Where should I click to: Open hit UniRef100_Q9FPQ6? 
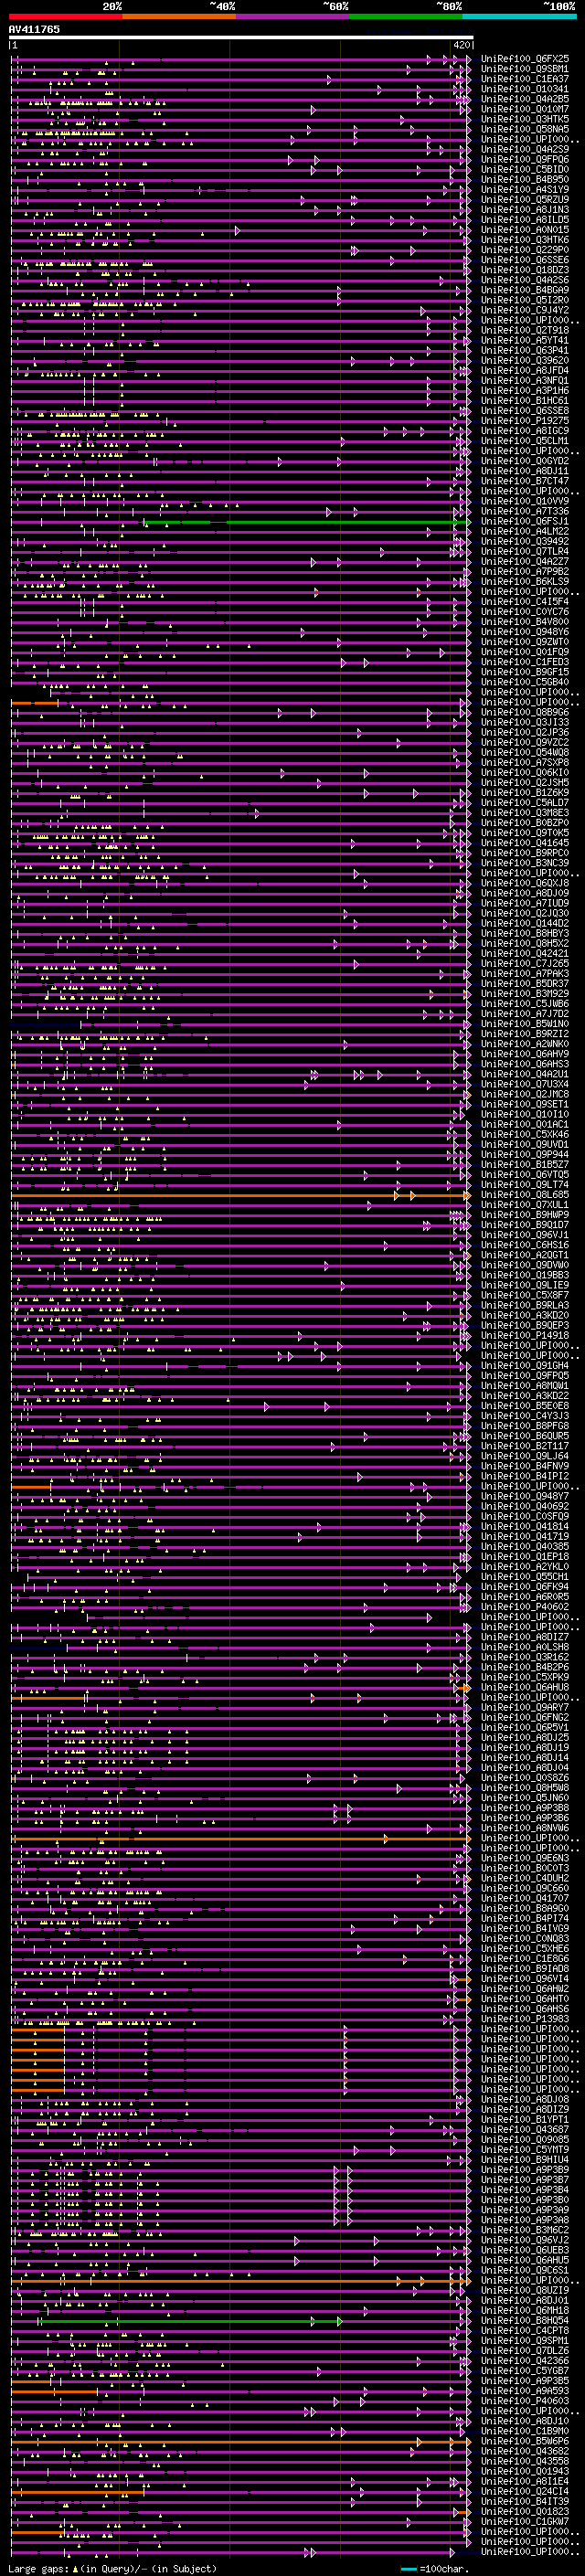[x=525, y=159]
